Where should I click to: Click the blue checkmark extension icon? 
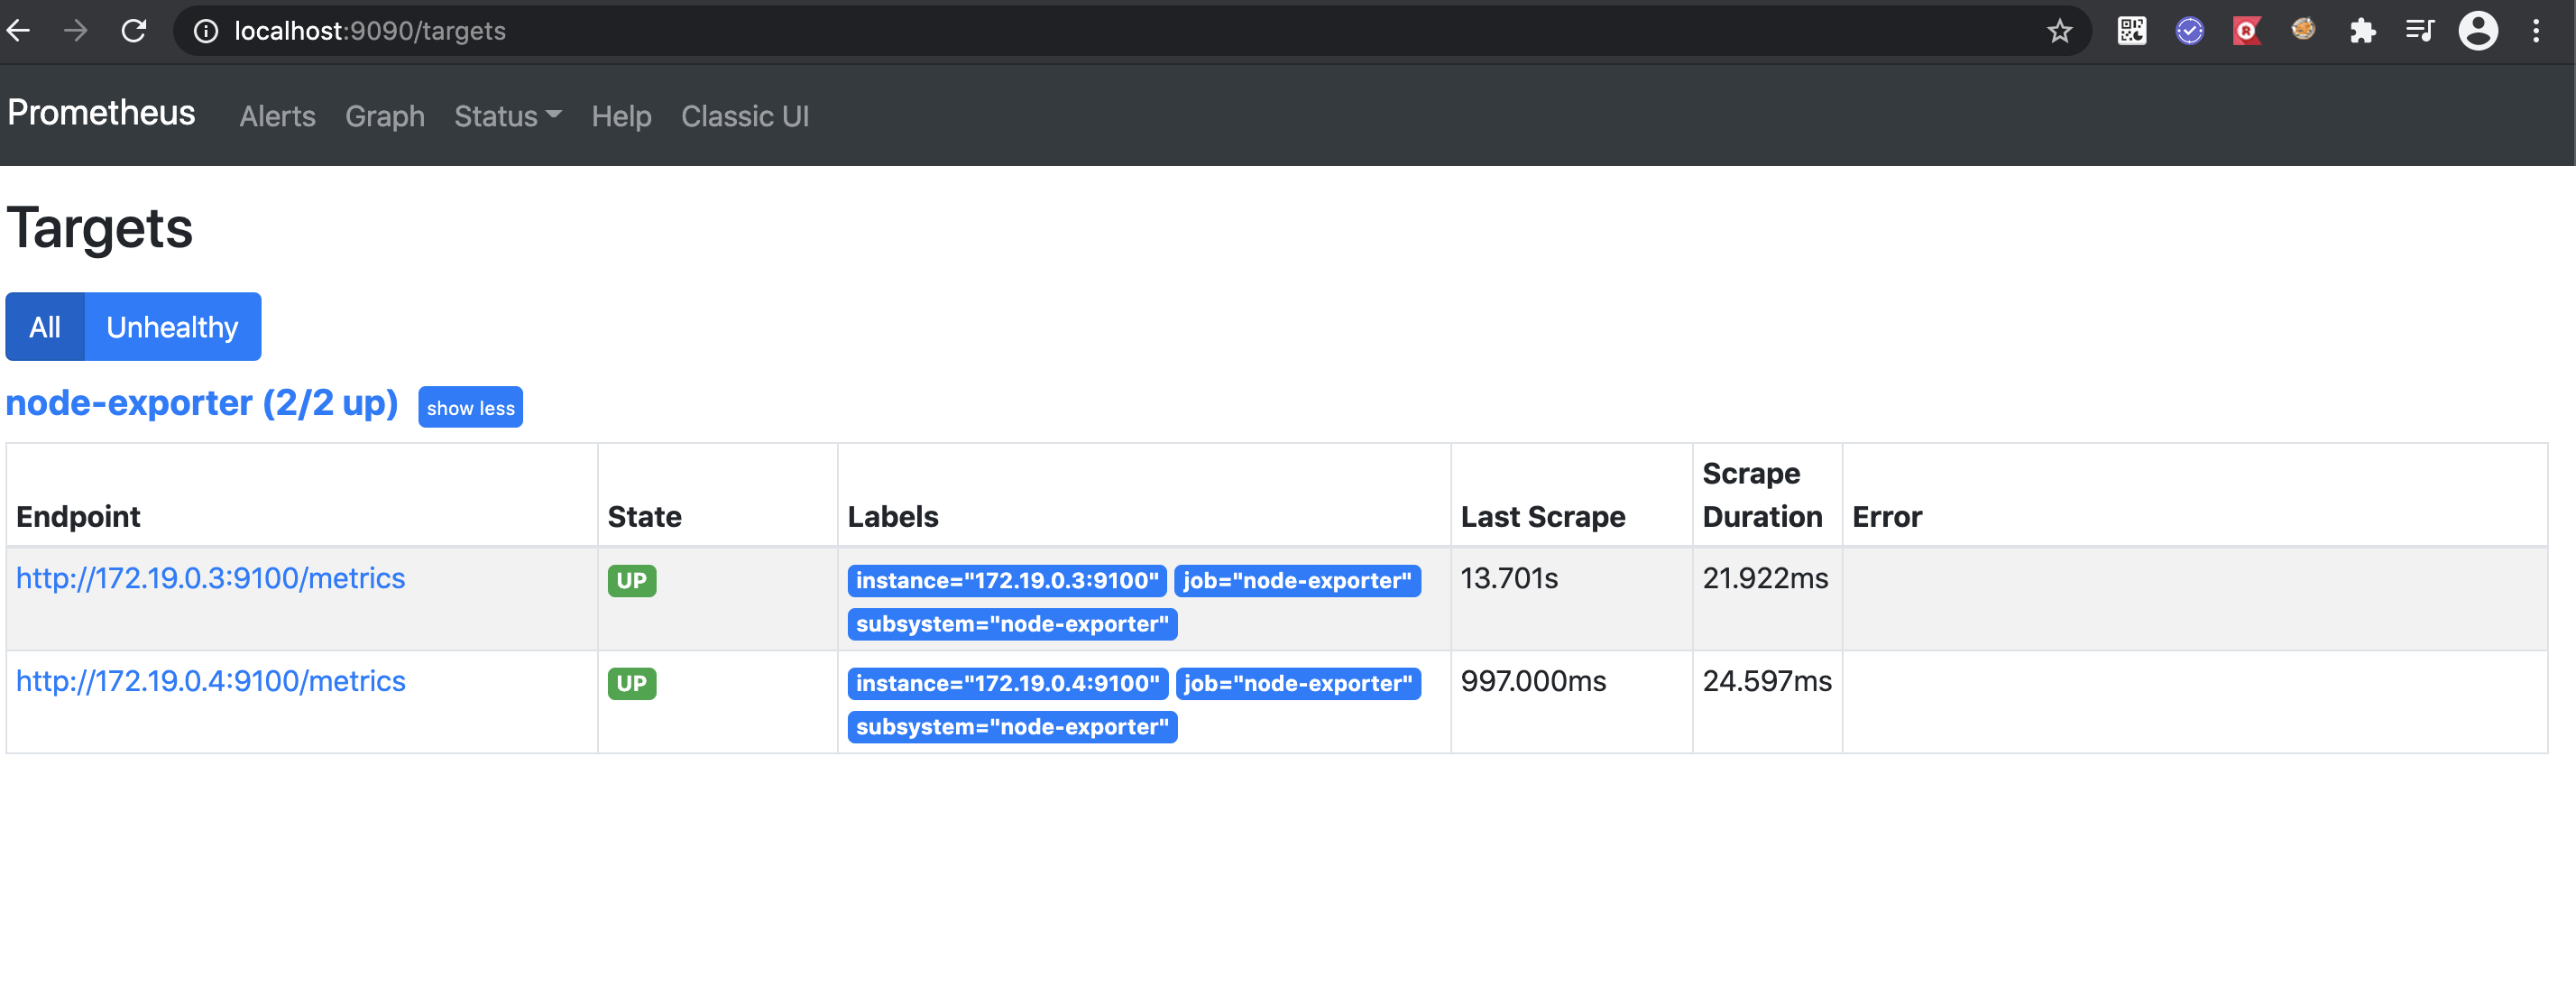pyautogui.click(x=2189, y=31)
